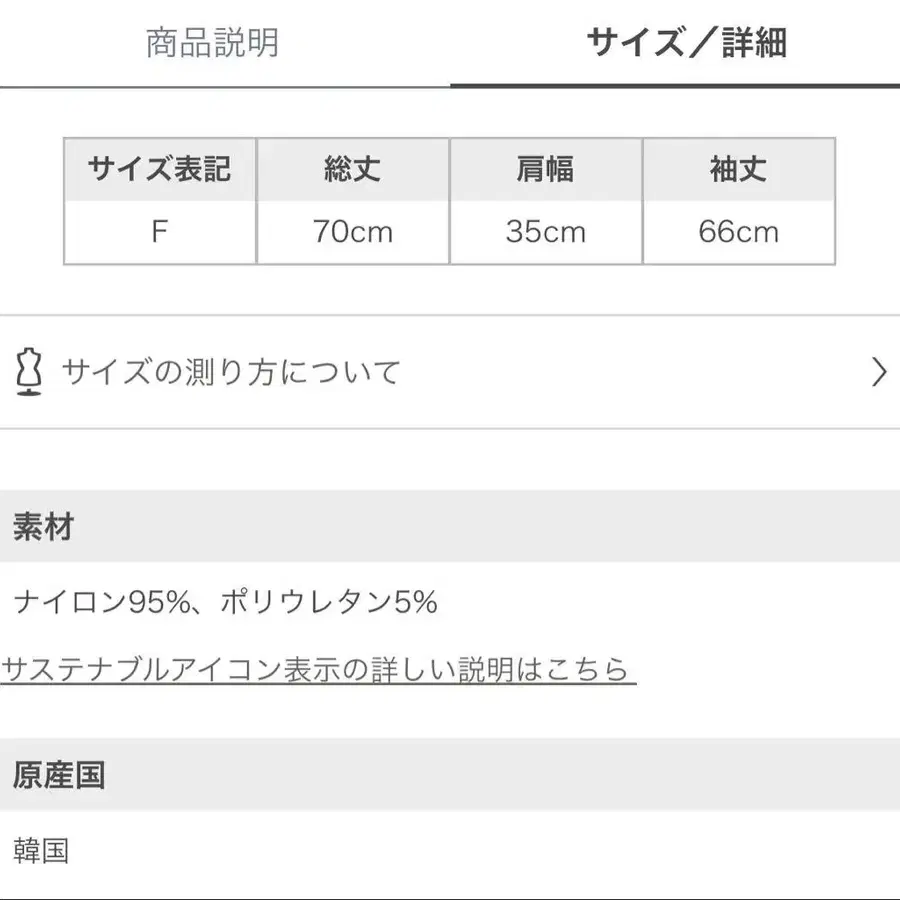Select the 35cm shoulder width value
This screenshot has width=900, height=900.
(546, 232)
